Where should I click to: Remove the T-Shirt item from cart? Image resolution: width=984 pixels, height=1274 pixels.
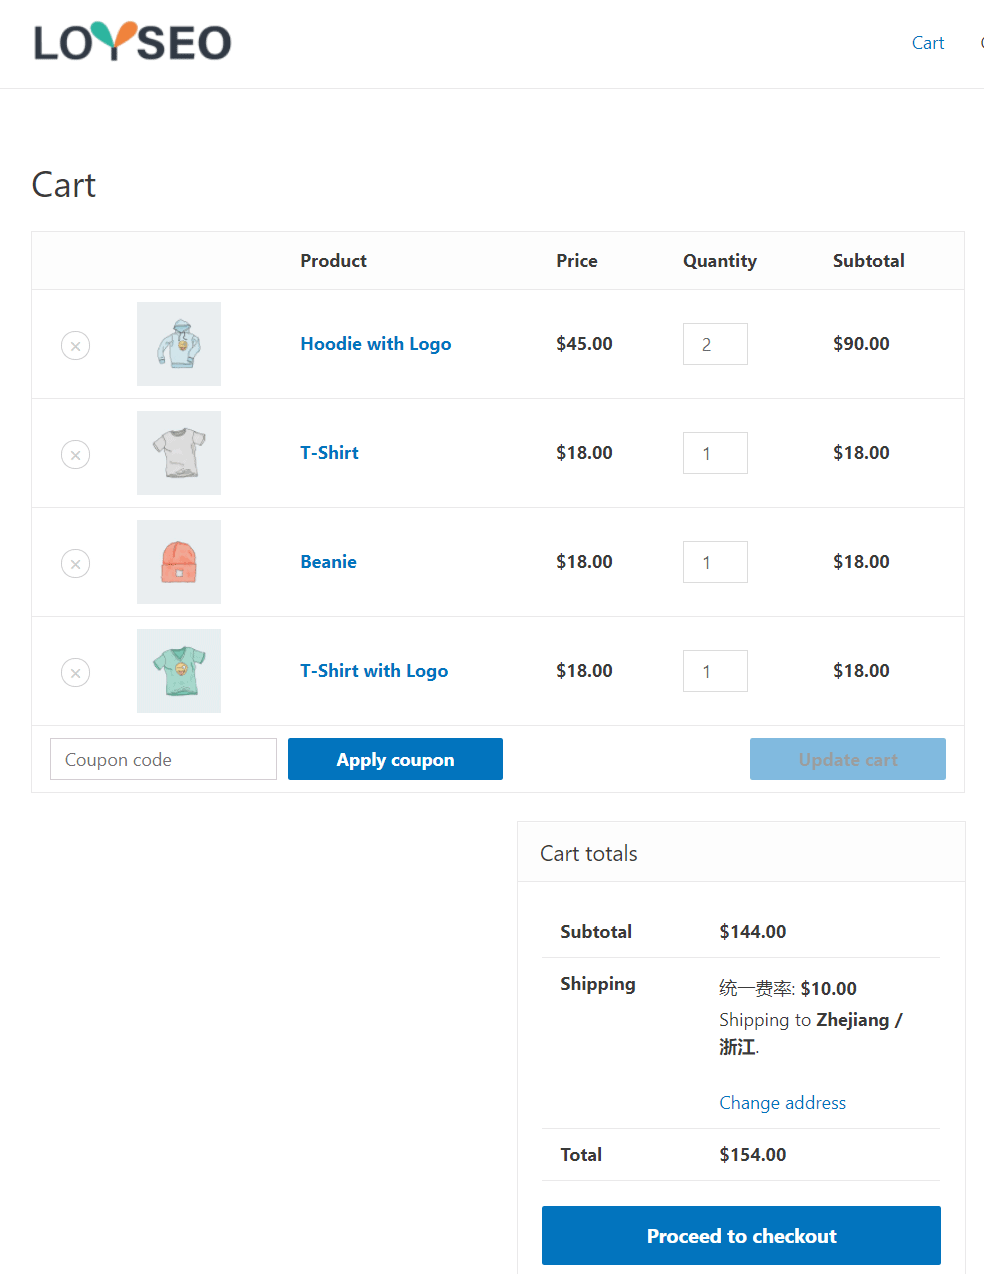pyautogui.click(x=76, y=454)
